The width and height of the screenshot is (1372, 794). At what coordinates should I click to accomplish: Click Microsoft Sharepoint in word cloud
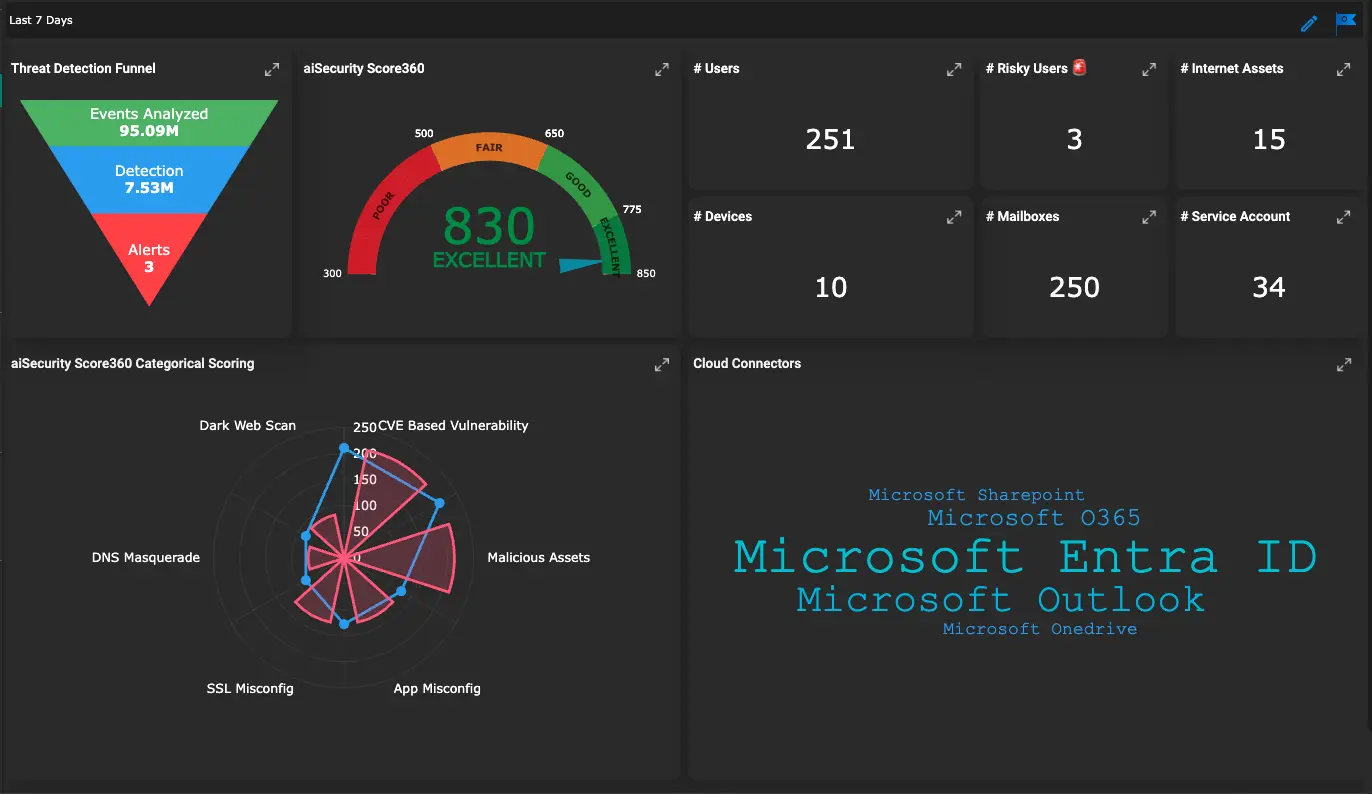point(976,495)
